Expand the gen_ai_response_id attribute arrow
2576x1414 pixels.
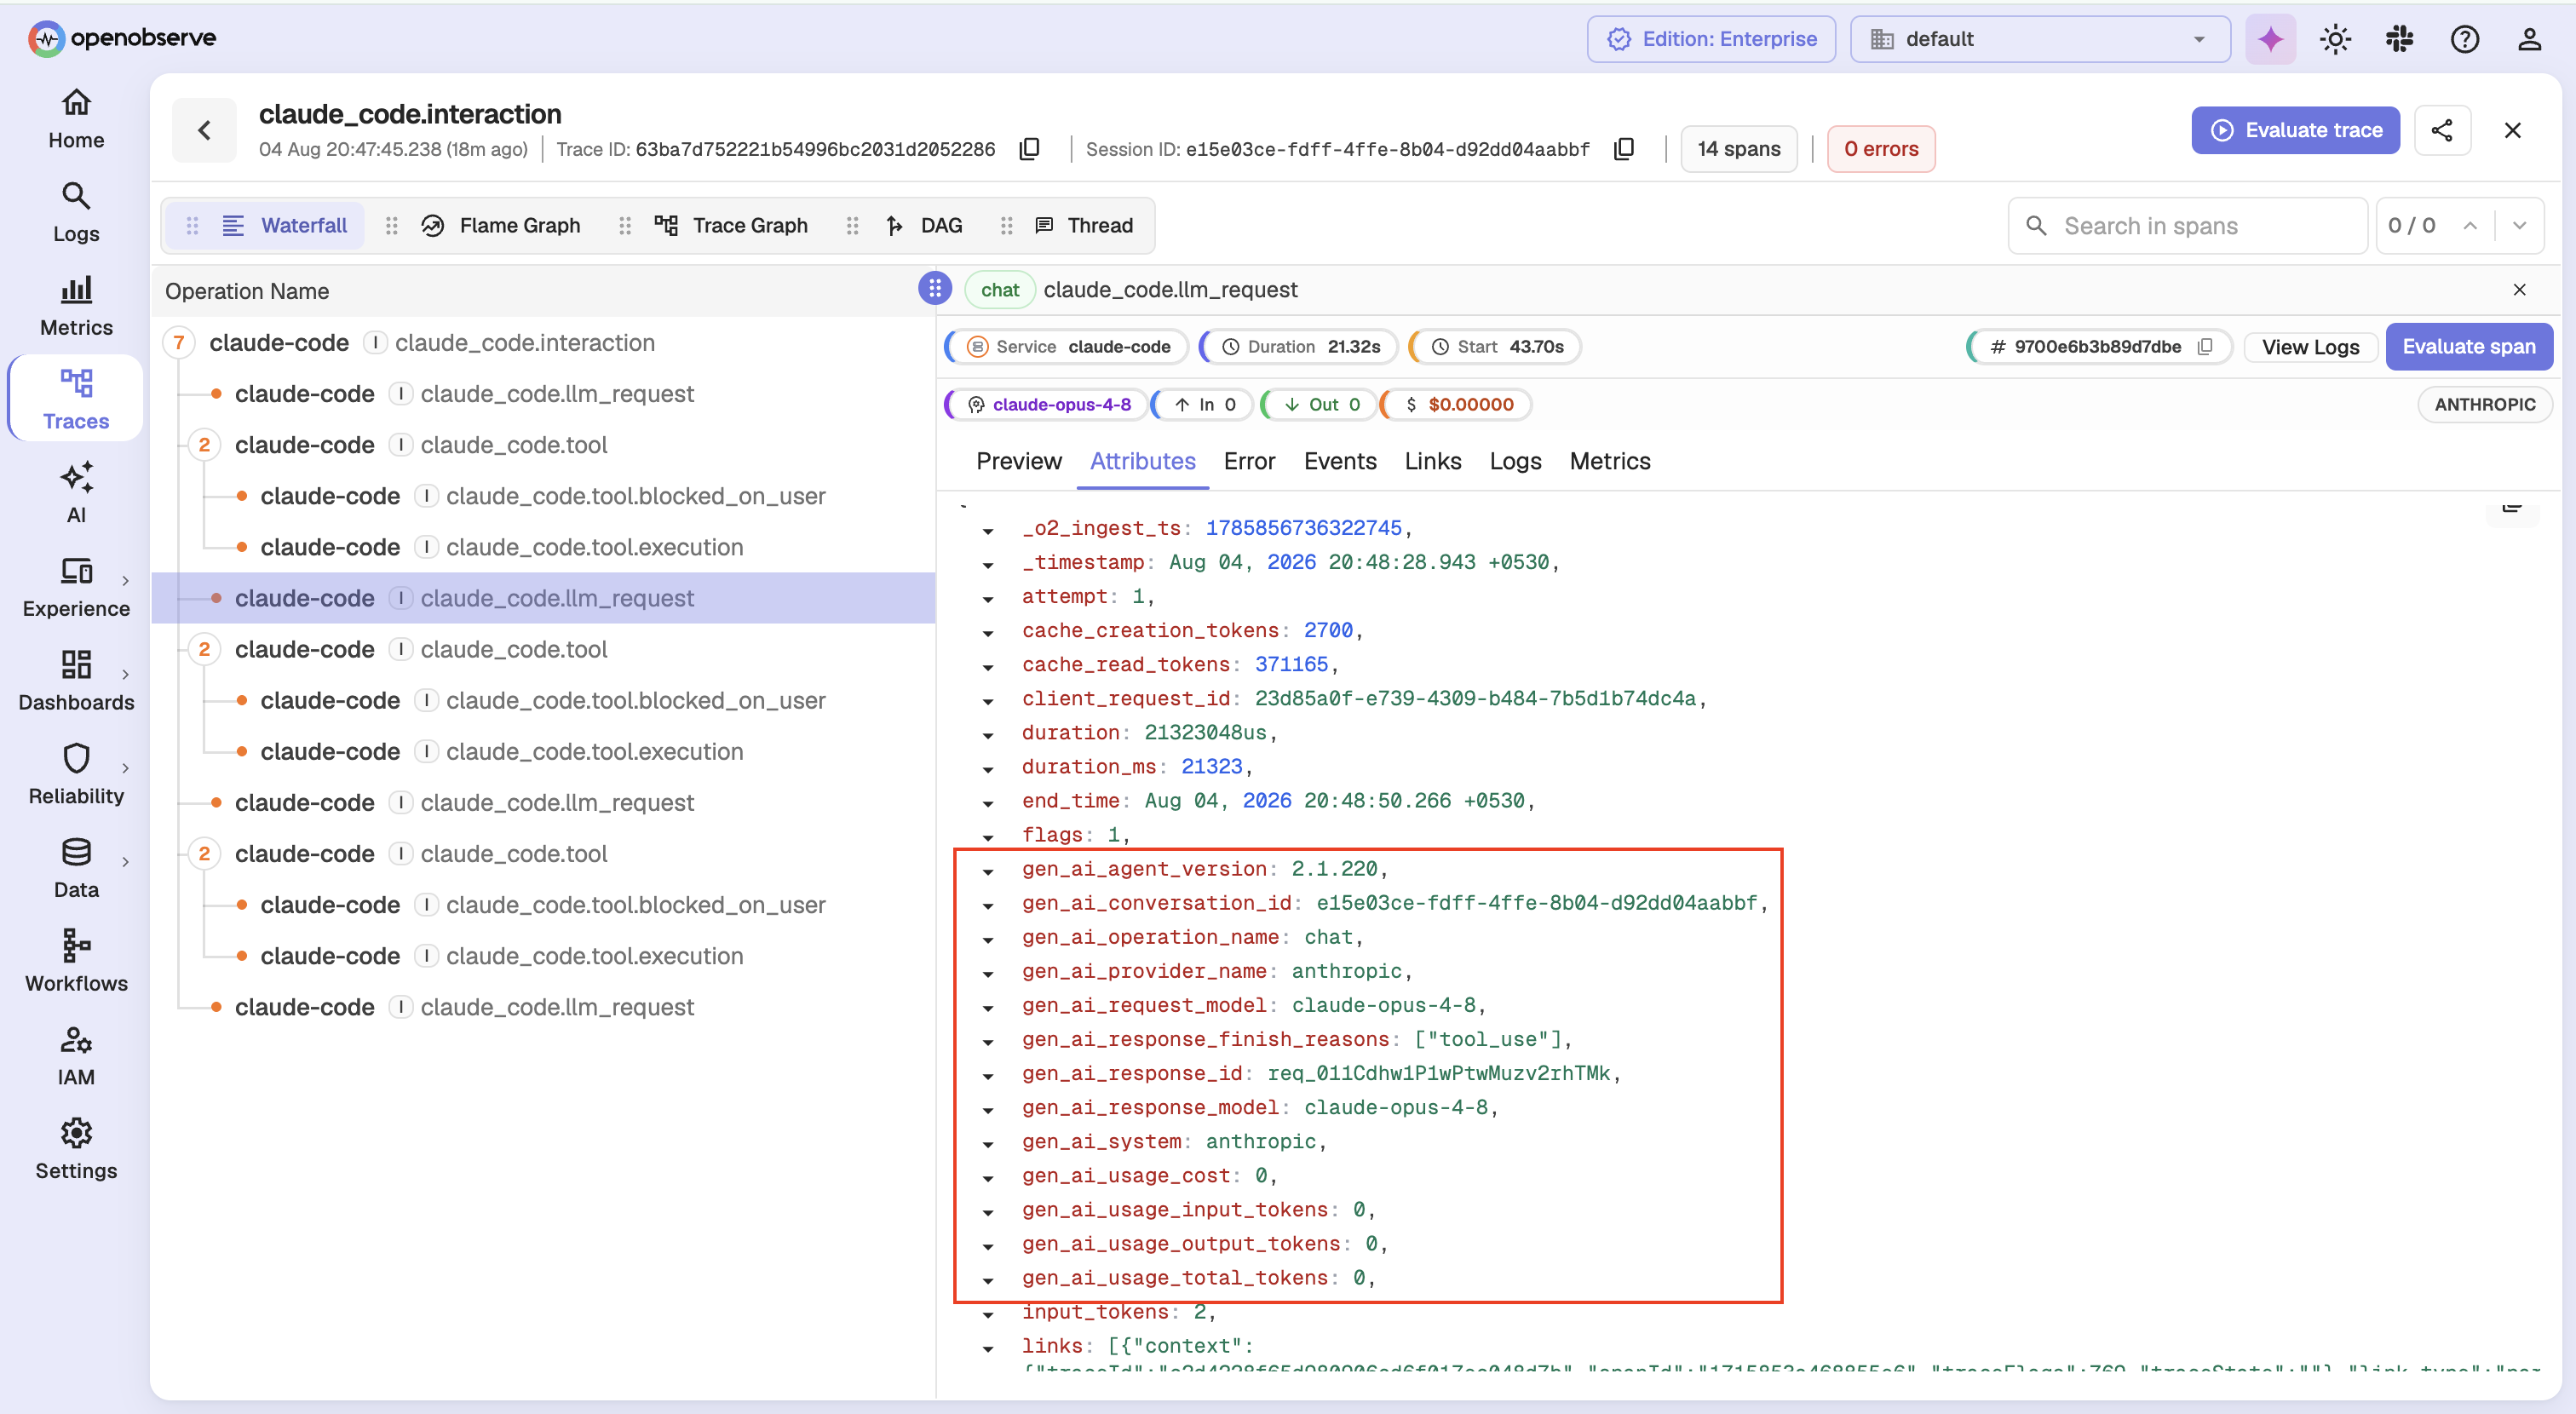pos(987,1076)
